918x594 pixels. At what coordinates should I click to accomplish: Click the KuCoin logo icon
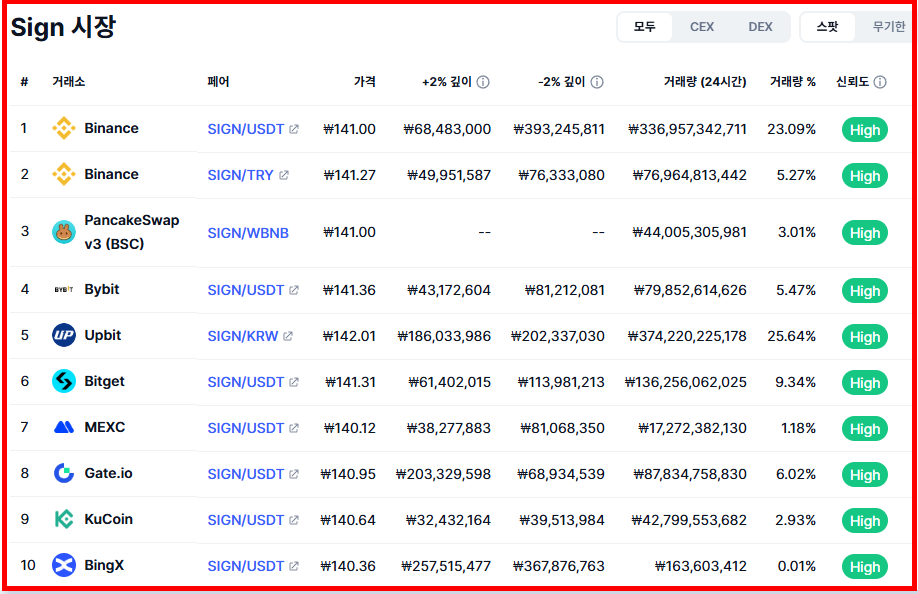(63, 519)
